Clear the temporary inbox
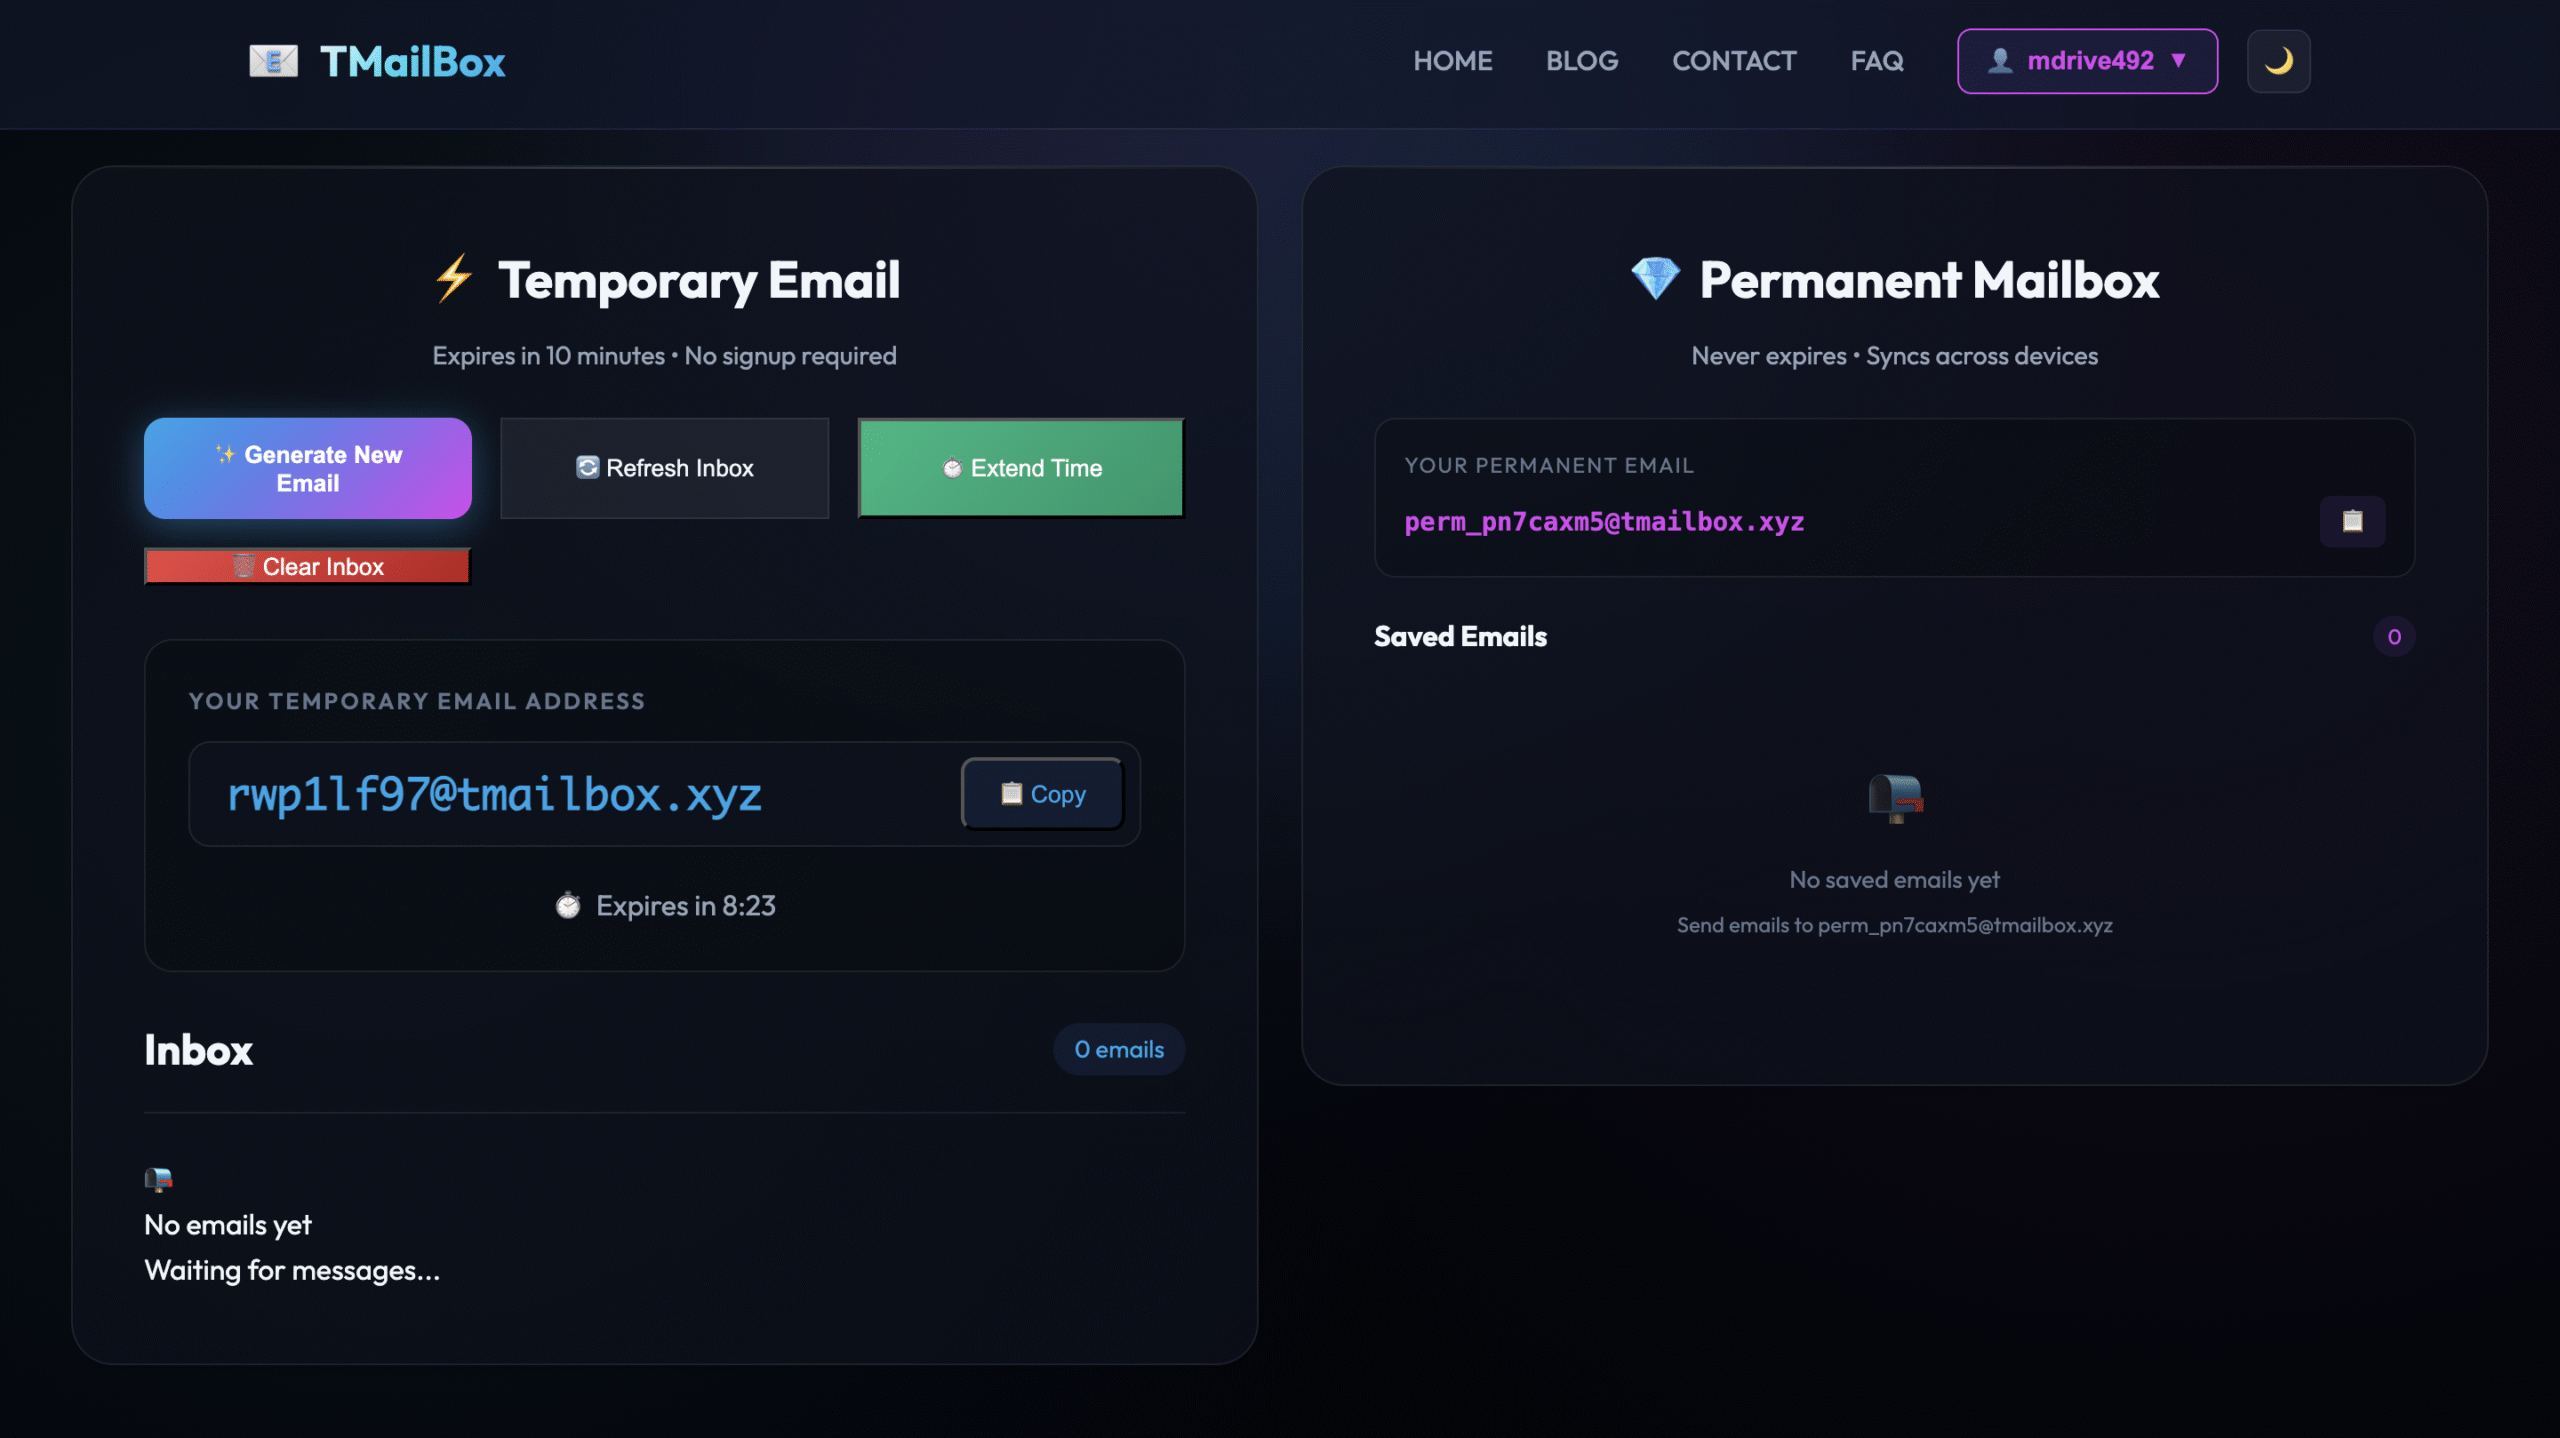This screenshot has width=2560, height=1438. pos(307,566)
